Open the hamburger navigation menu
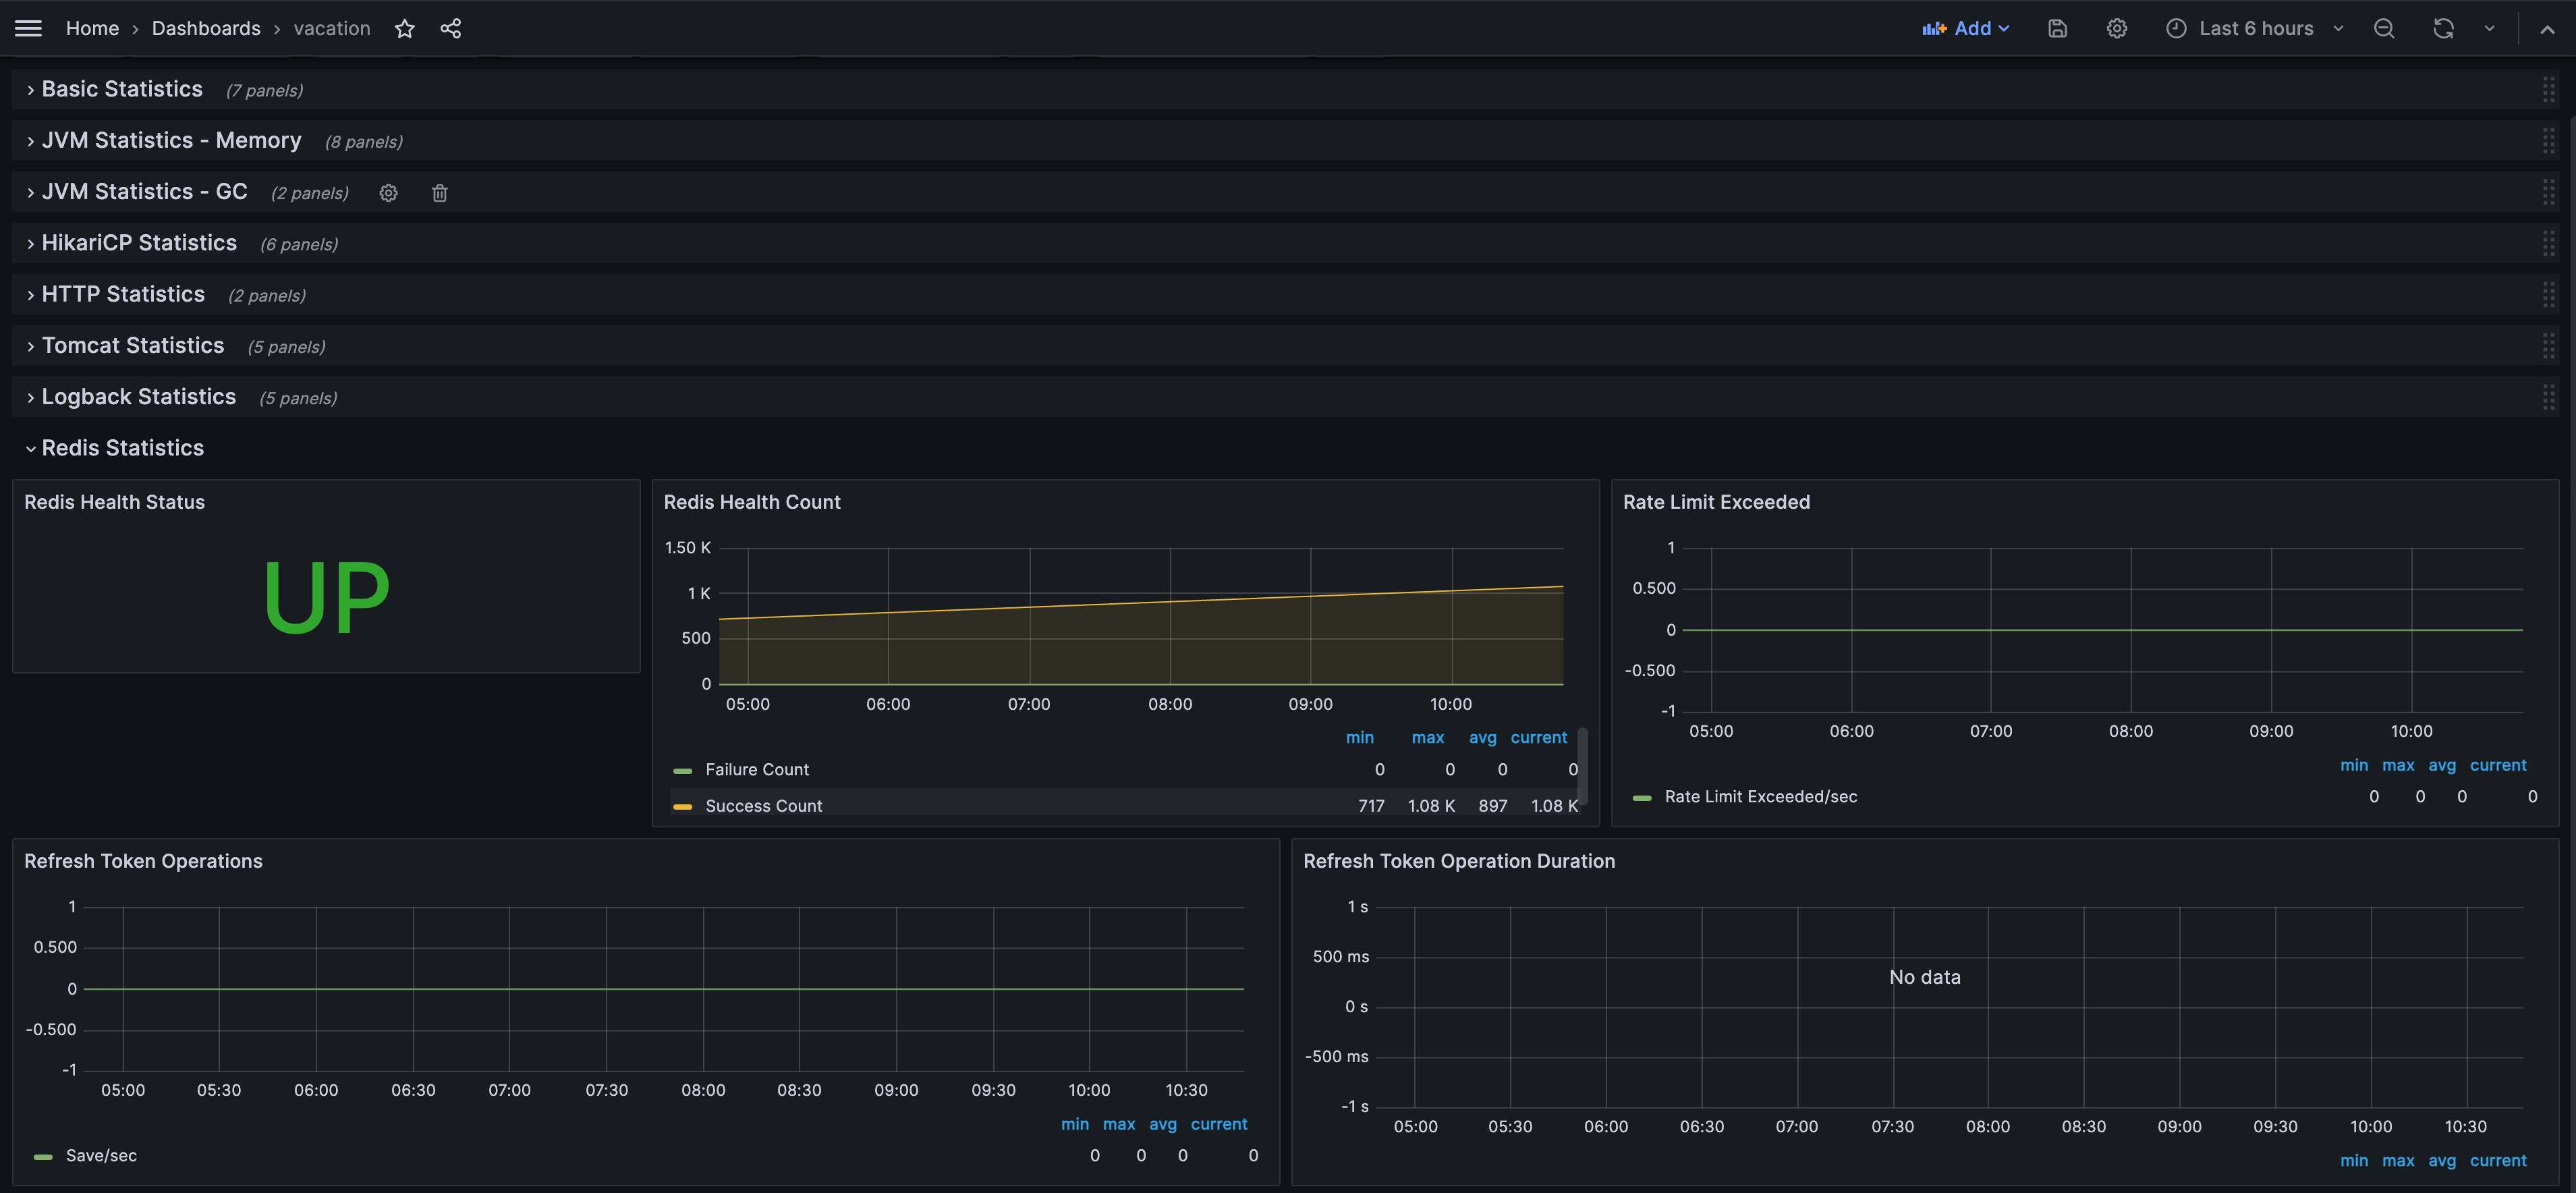 point(28,28)
